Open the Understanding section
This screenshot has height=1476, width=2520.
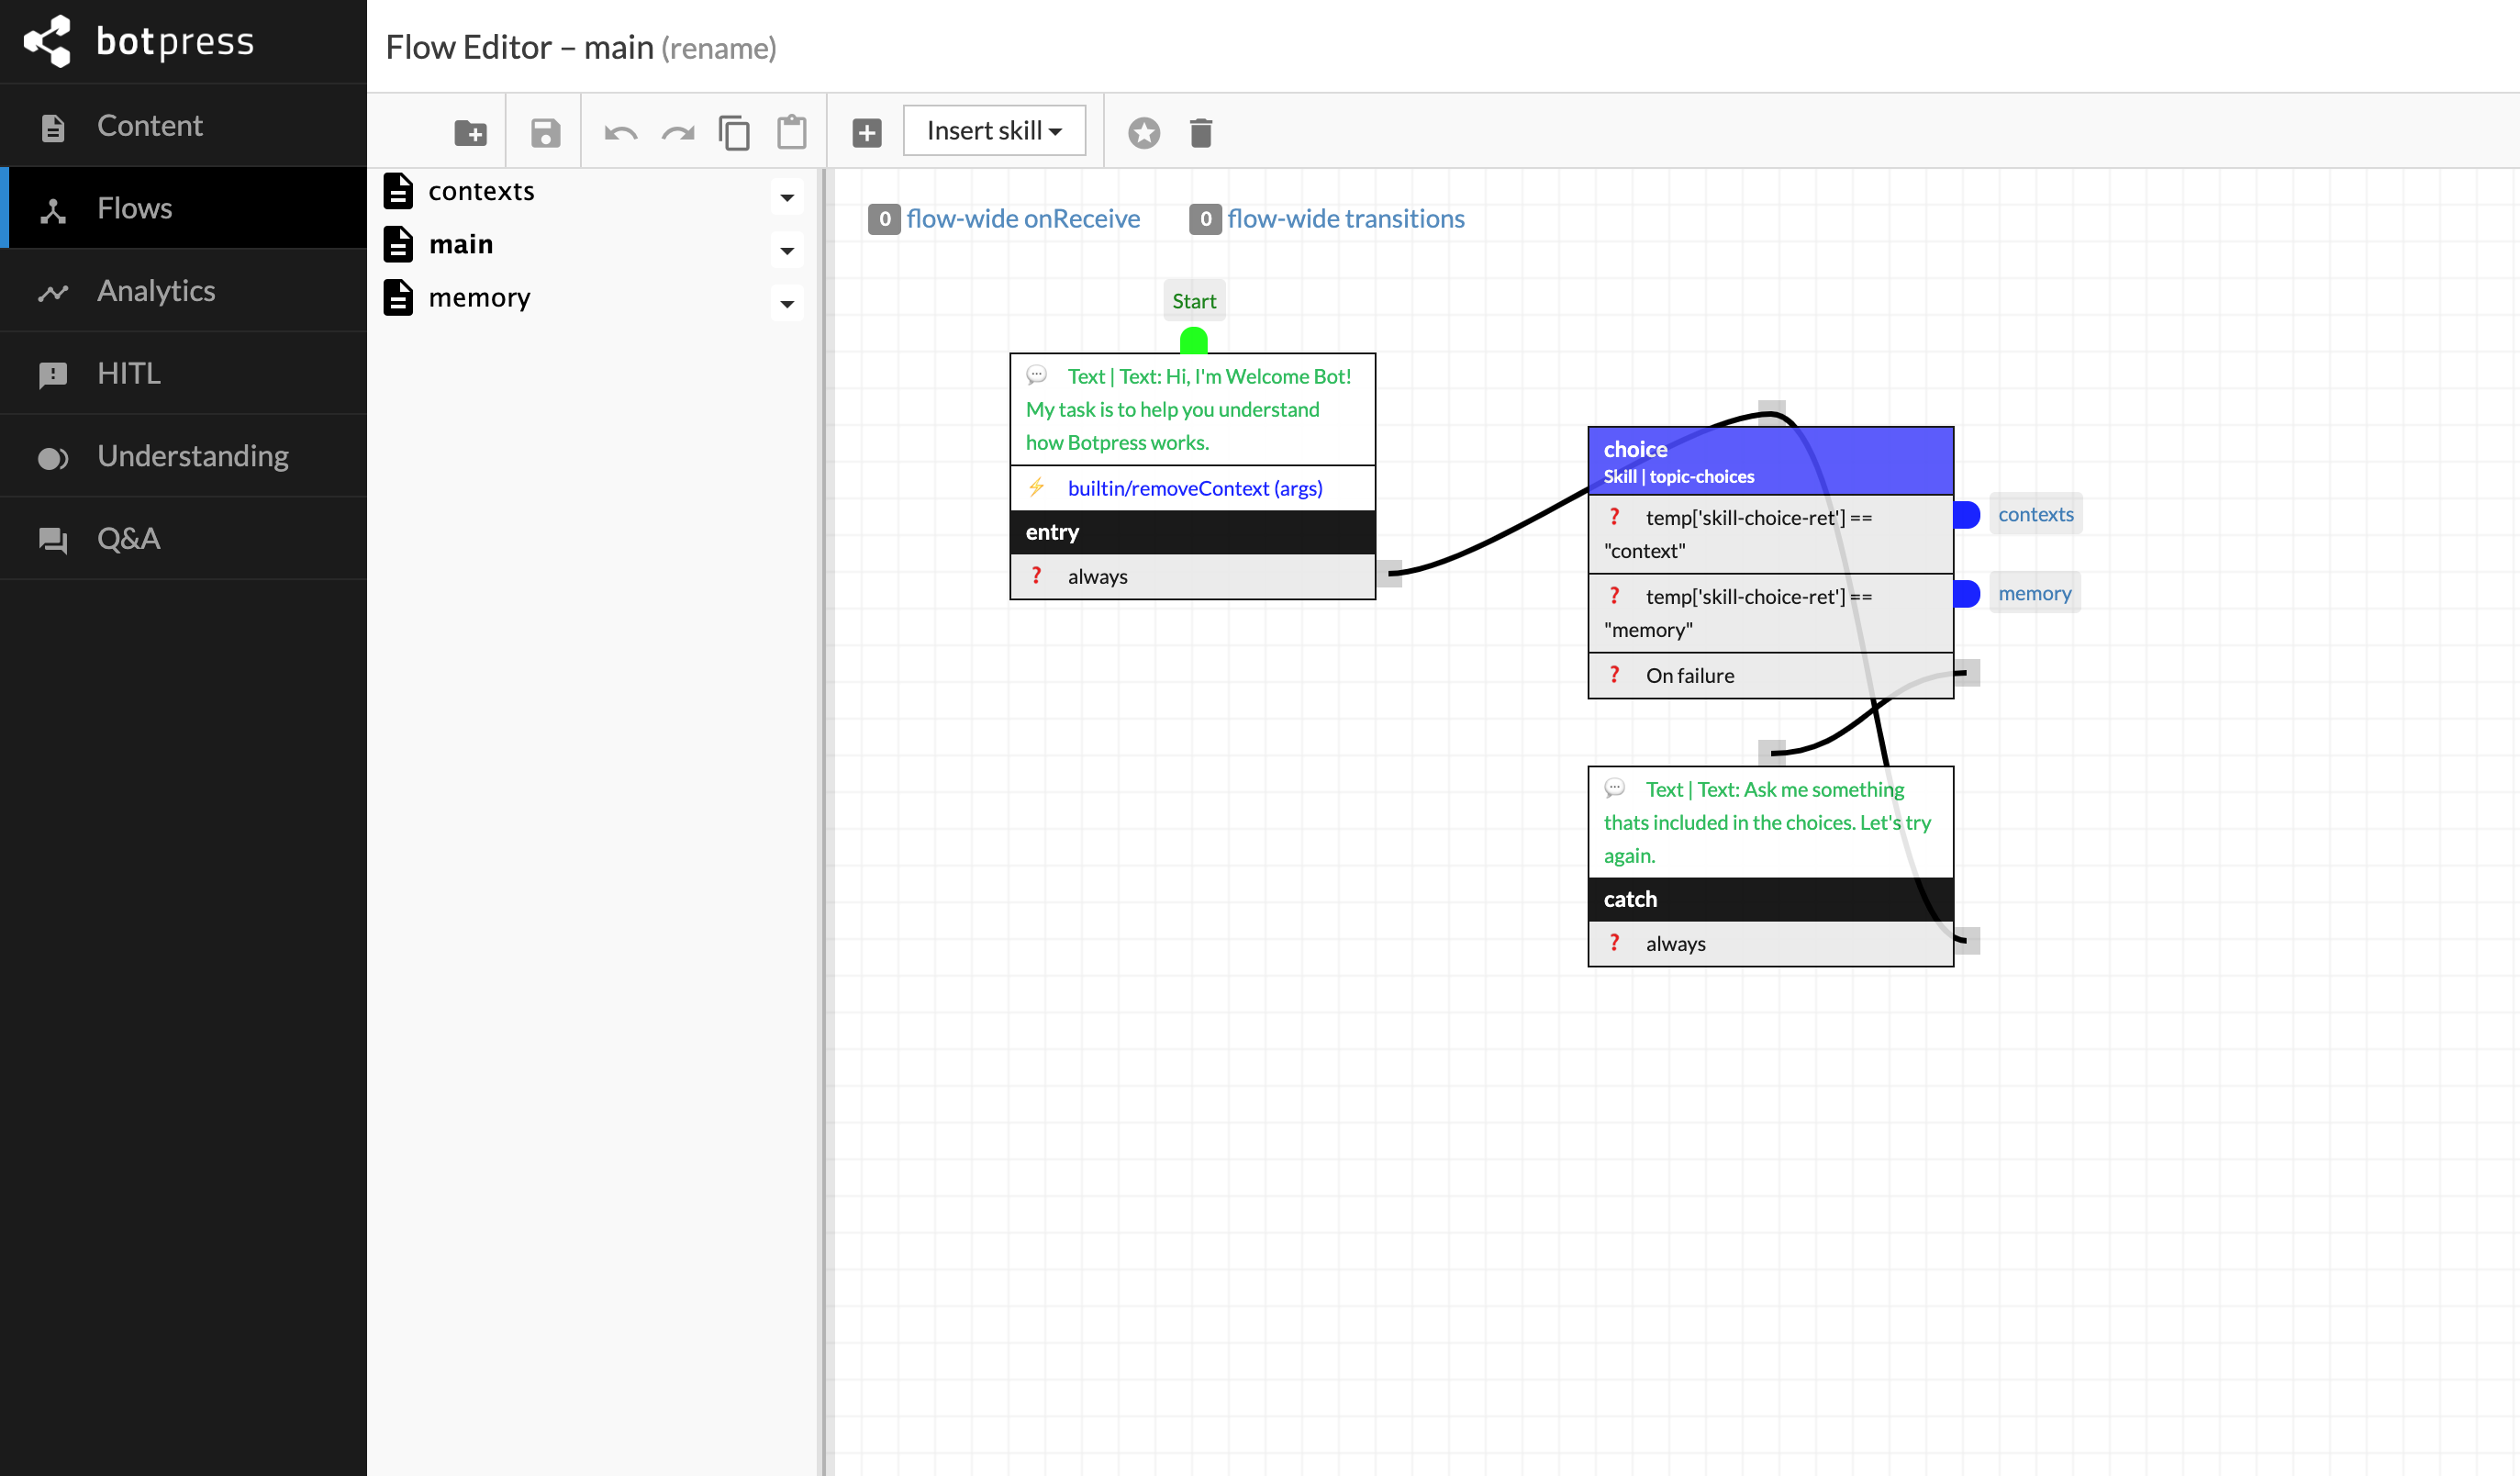[x=183, y=456]
